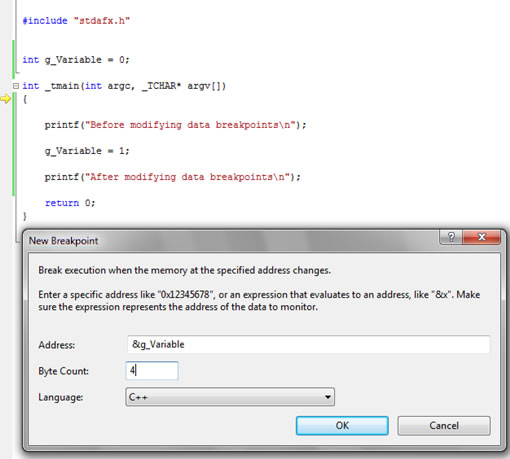510x459 pixels.
Task: Click the Address label
Action: [56, 345]
